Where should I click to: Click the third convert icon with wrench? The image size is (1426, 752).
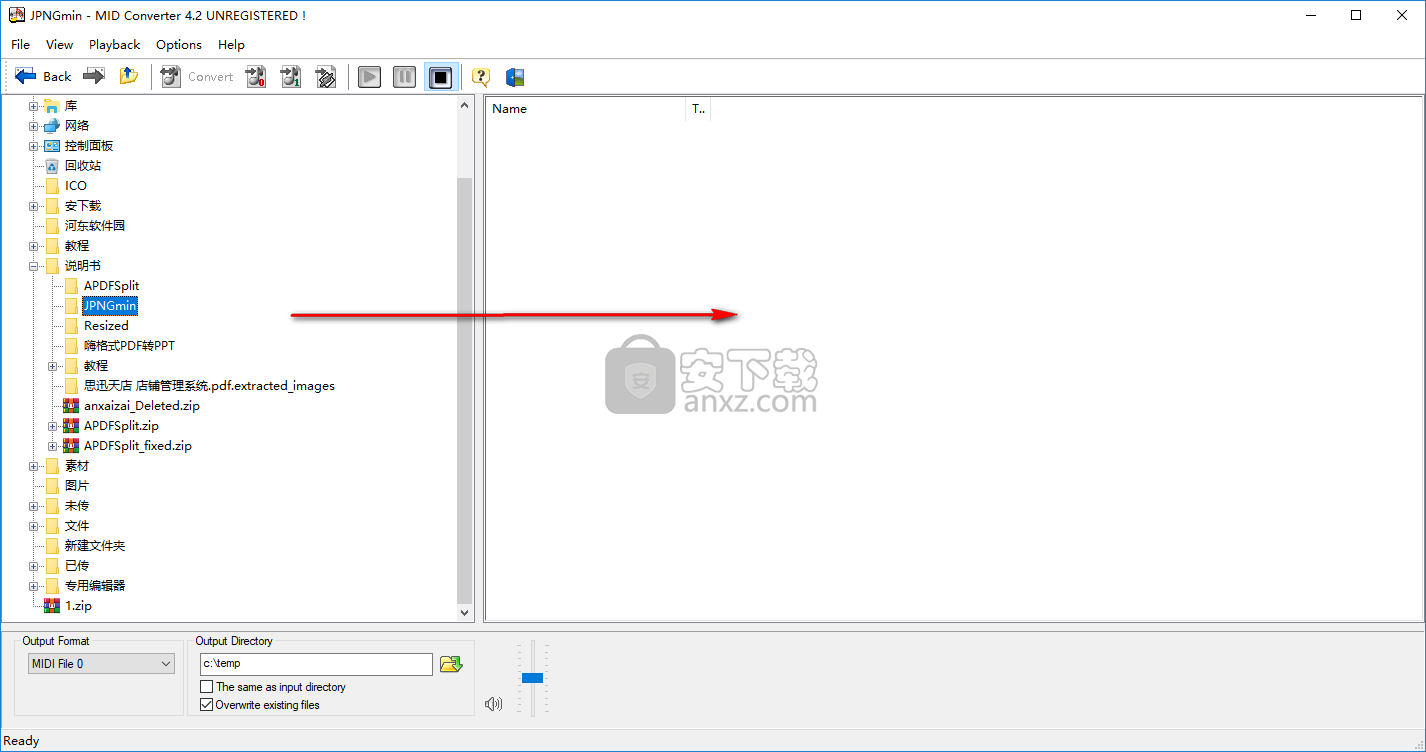point(325,77)
